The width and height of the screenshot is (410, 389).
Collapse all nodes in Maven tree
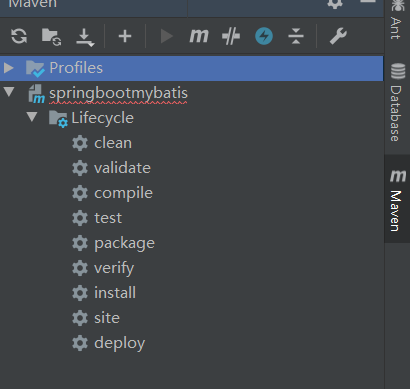coord(296,36)
